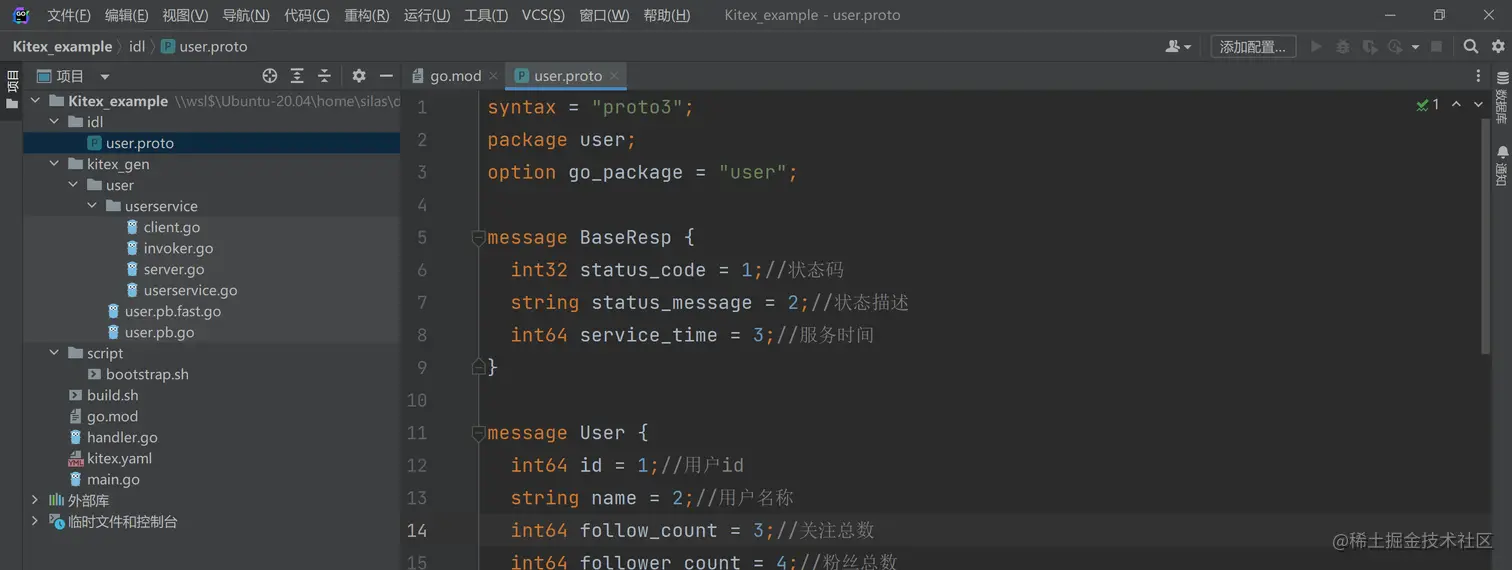Click the 添加配置... button
The height and width of the screenshot is (570, 1512).
pos(1253,47)
